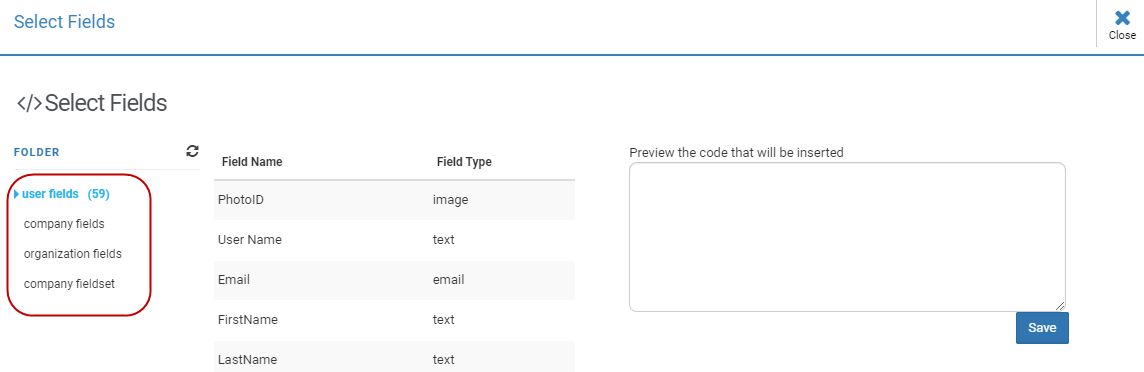Click the Select Fields title in the header bar

64,22
